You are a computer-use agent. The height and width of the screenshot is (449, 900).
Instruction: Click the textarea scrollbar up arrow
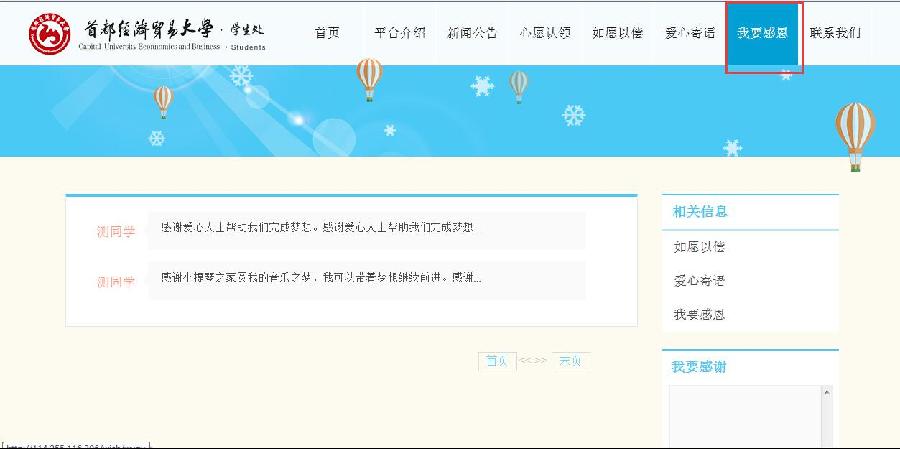coord(827,393)
